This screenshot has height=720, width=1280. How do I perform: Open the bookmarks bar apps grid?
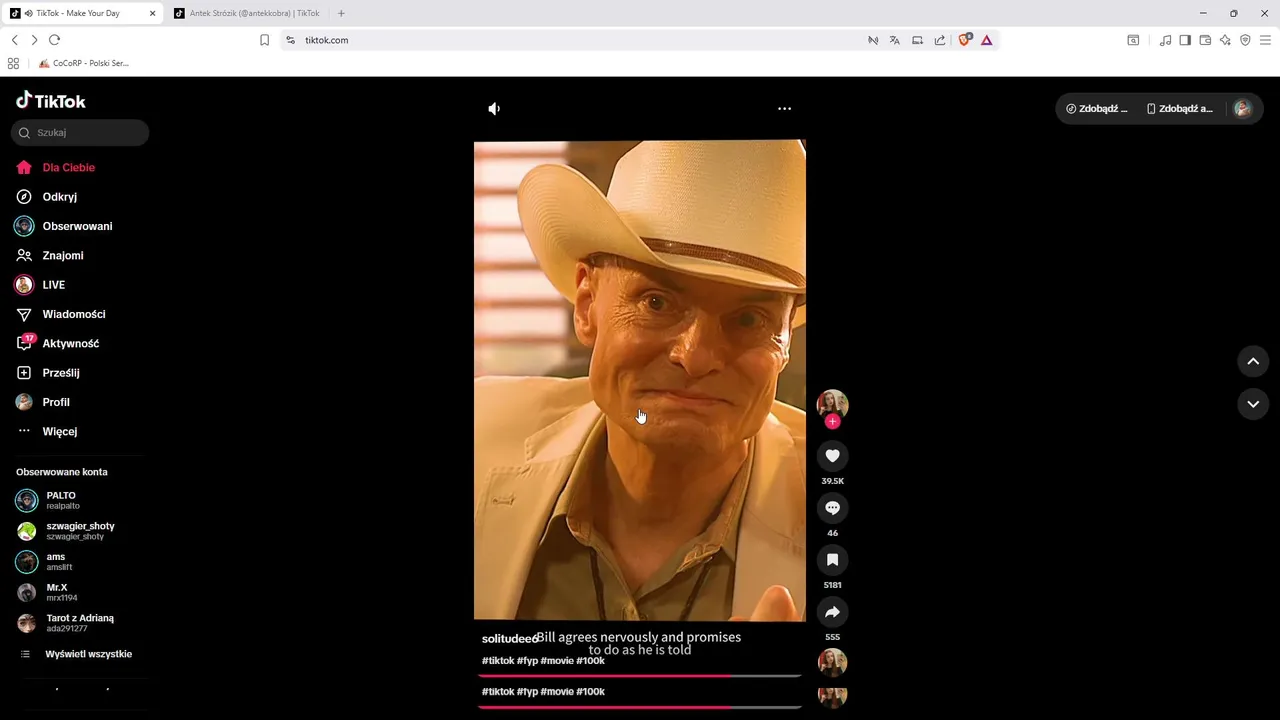13,63
